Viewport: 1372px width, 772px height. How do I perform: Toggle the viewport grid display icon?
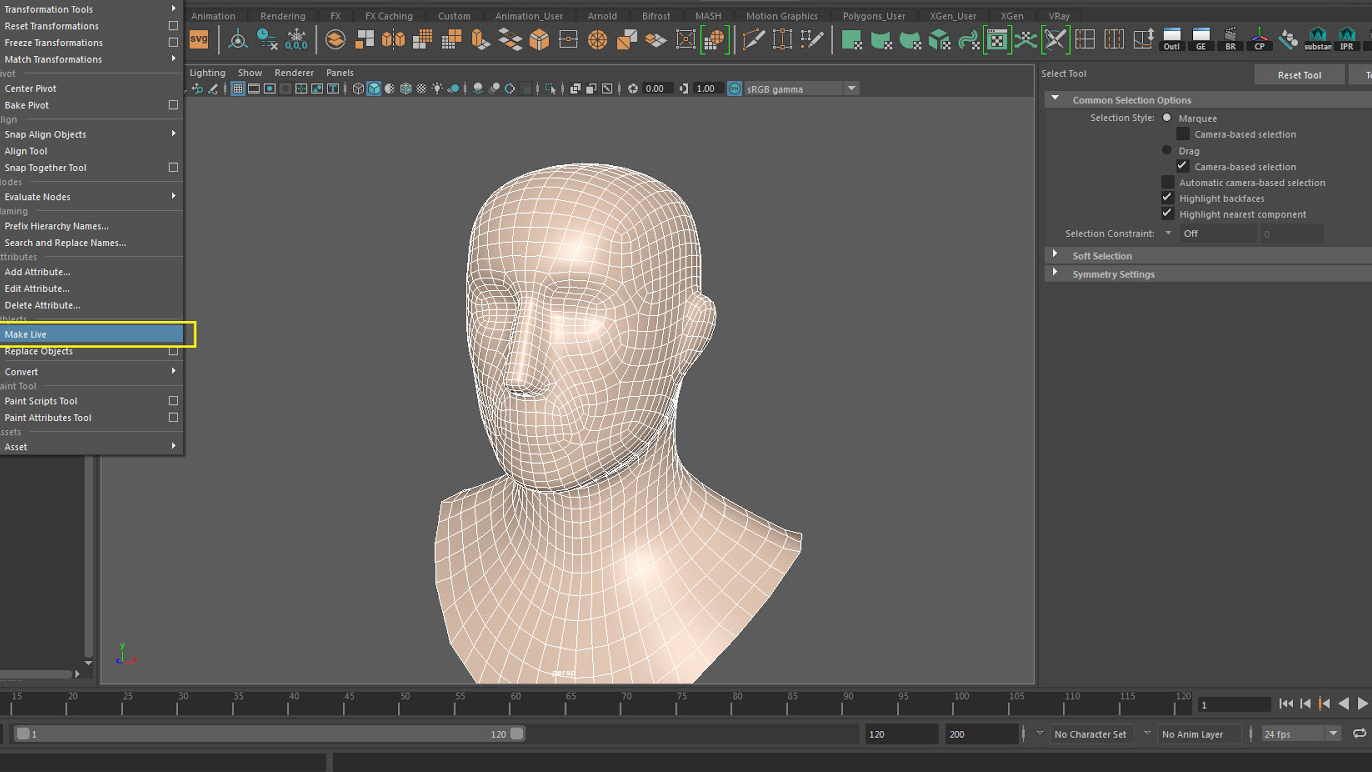(x=237, y=88)
